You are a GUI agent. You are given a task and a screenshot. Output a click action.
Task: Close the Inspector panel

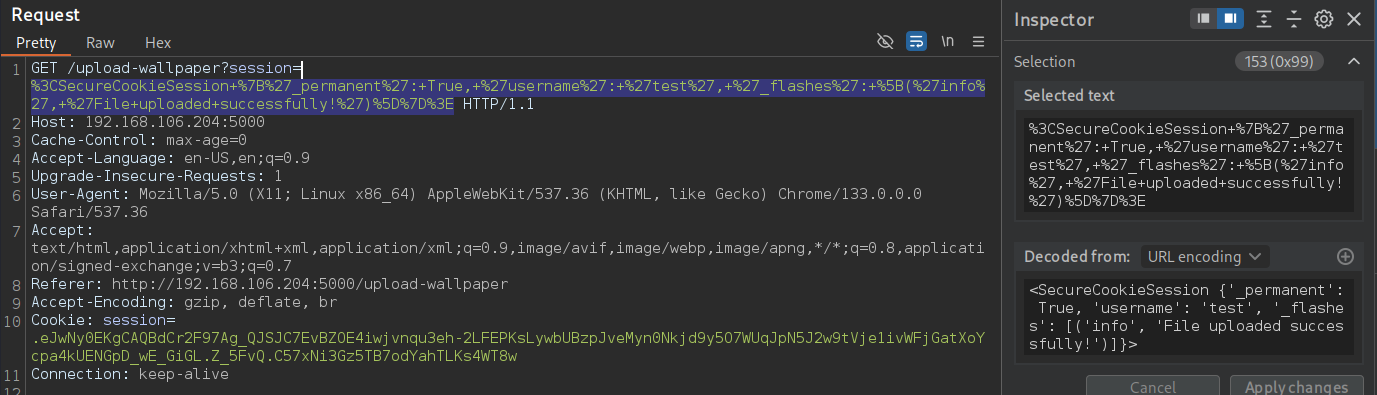[1354, 19]
